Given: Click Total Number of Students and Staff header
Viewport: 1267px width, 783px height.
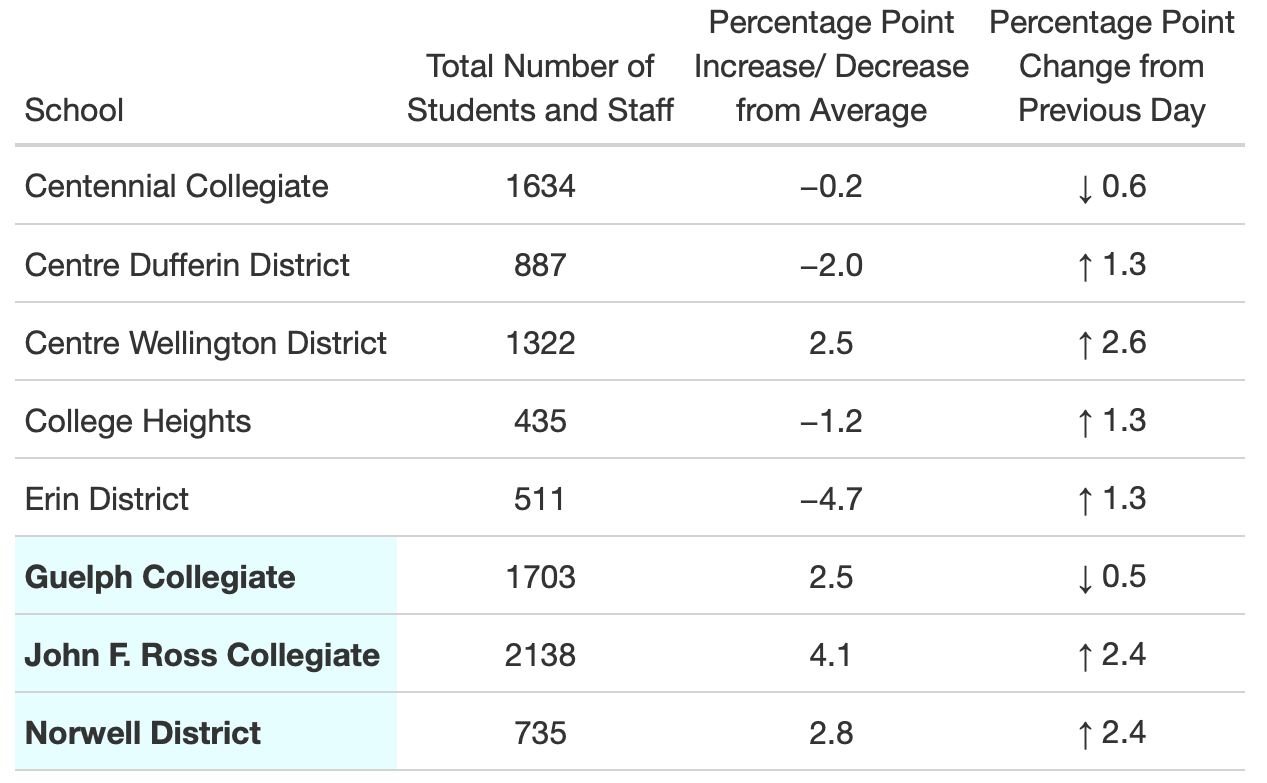Looking at the screenshot, I should [540, 88].
